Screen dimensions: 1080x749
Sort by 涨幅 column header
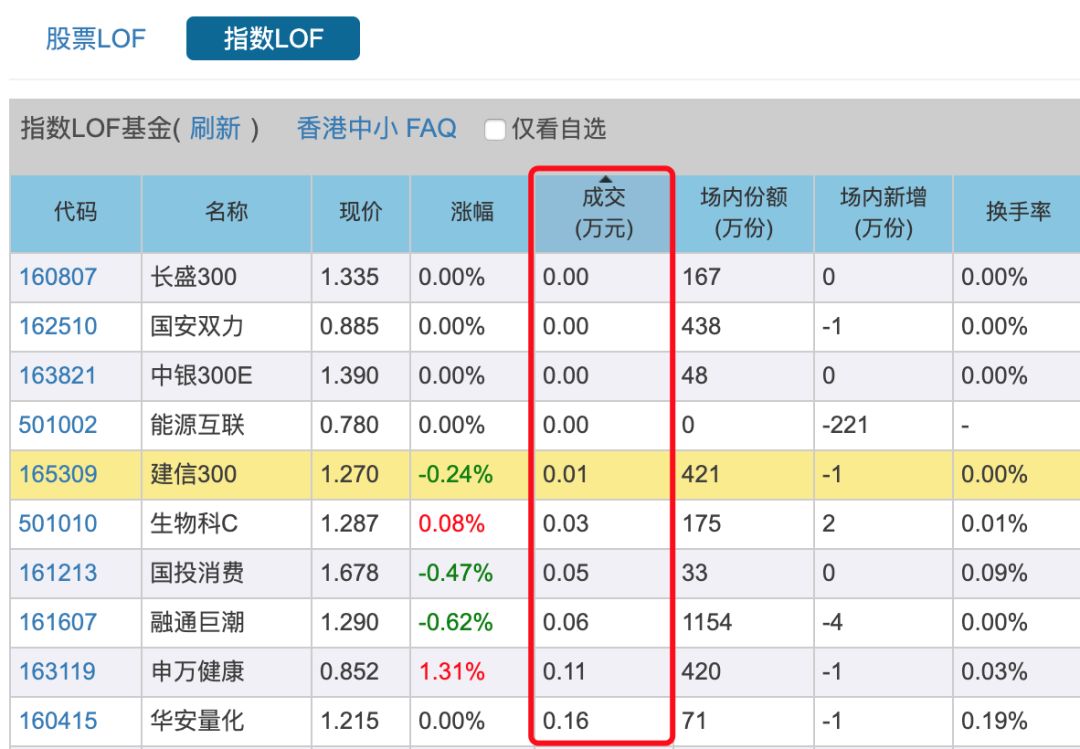472,213
